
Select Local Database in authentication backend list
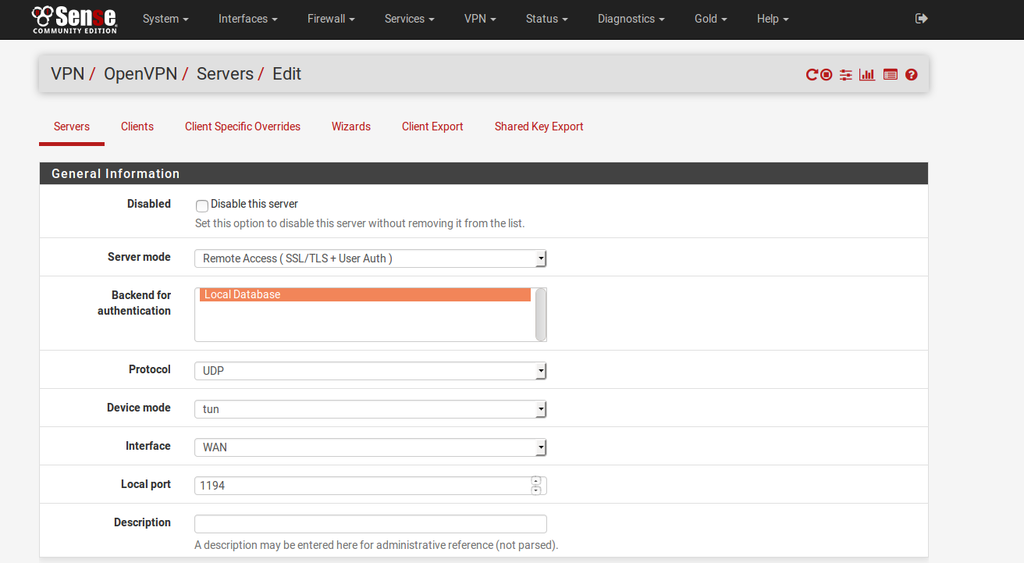[364, 295]
